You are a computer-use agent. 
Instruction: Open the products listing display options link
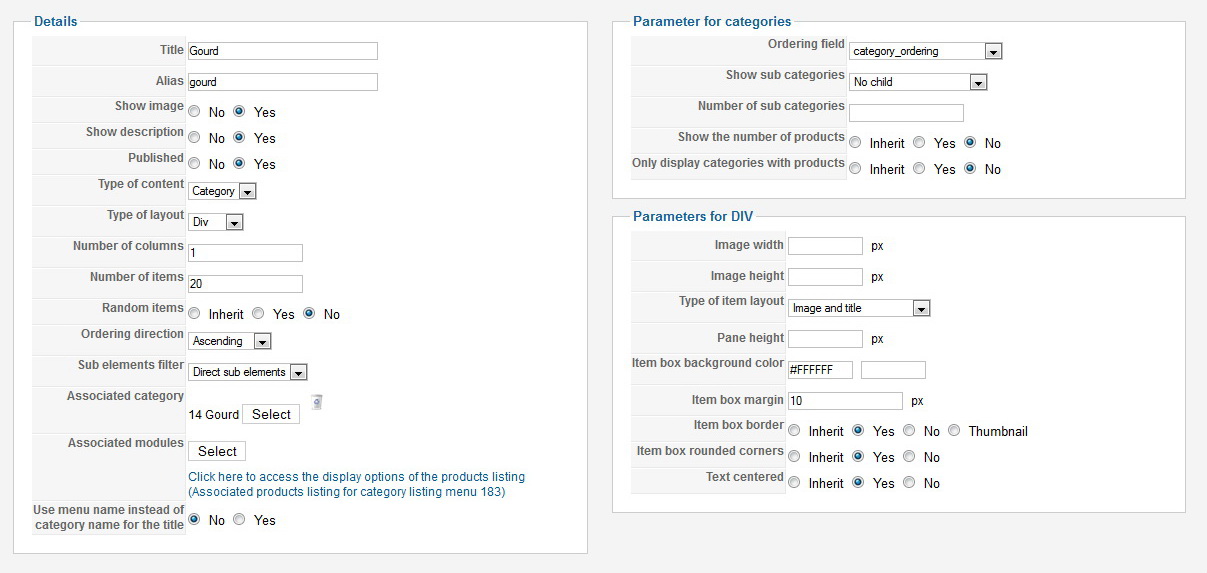click(x=356, y=484)
